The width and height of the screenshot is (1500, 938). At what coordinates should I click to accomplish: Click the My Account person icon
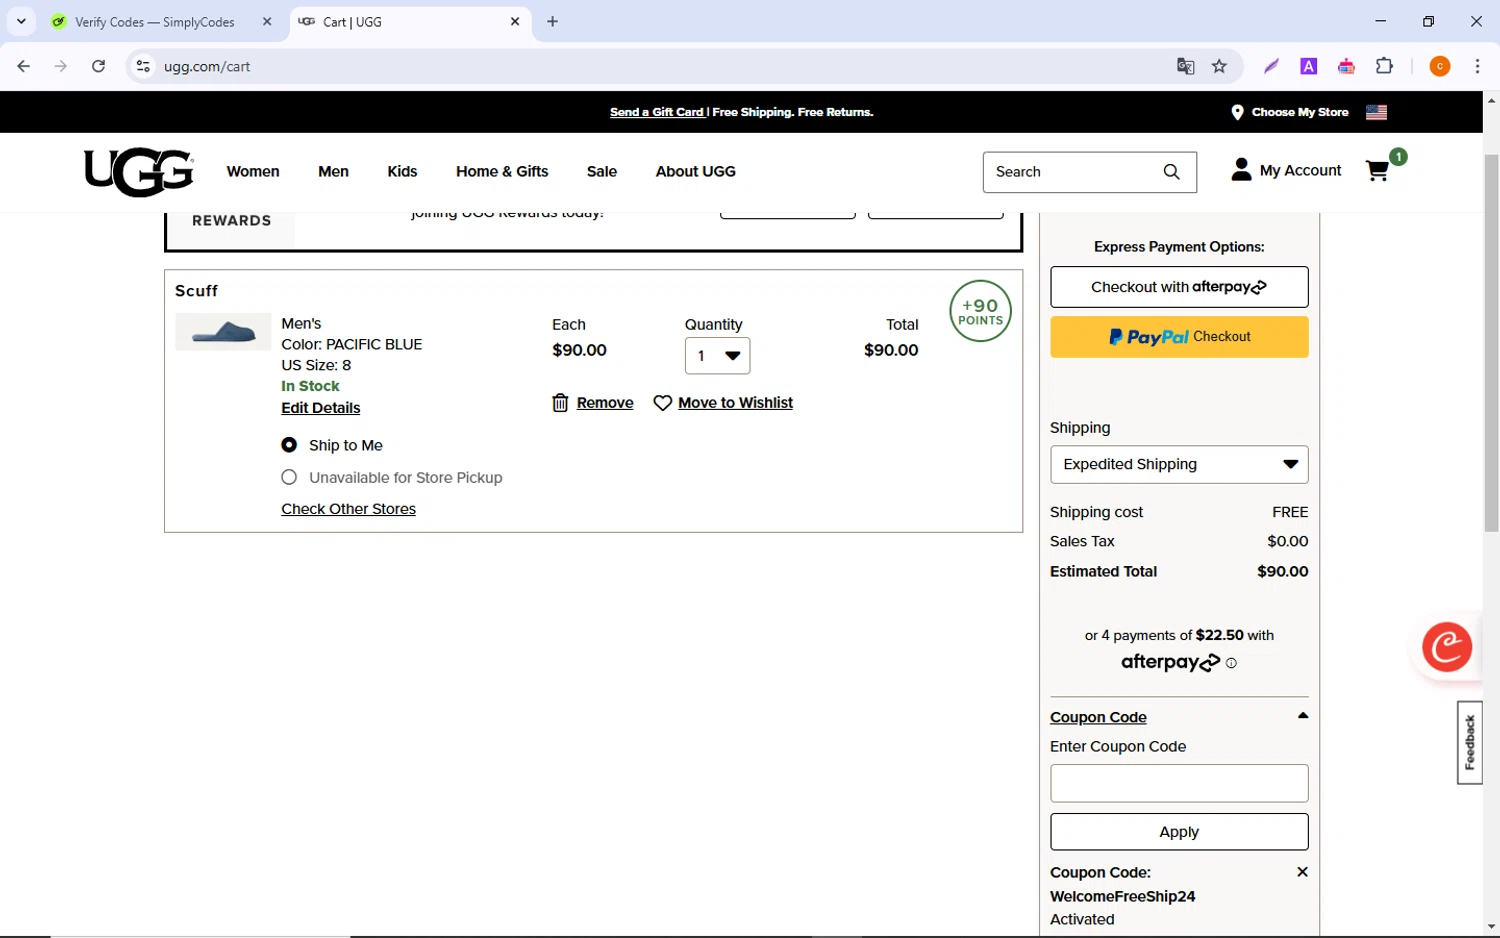click(1241, 170)
